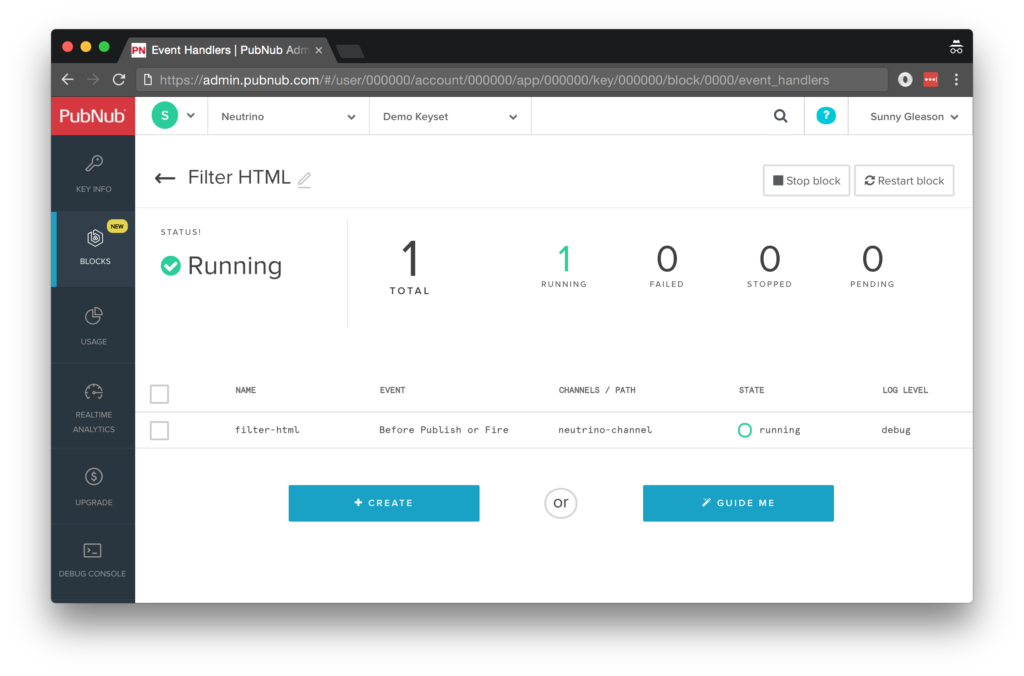The height and width of the screenshot is (676, 1024).
Task: Open help question mark icon
Action: pos(825,116)
